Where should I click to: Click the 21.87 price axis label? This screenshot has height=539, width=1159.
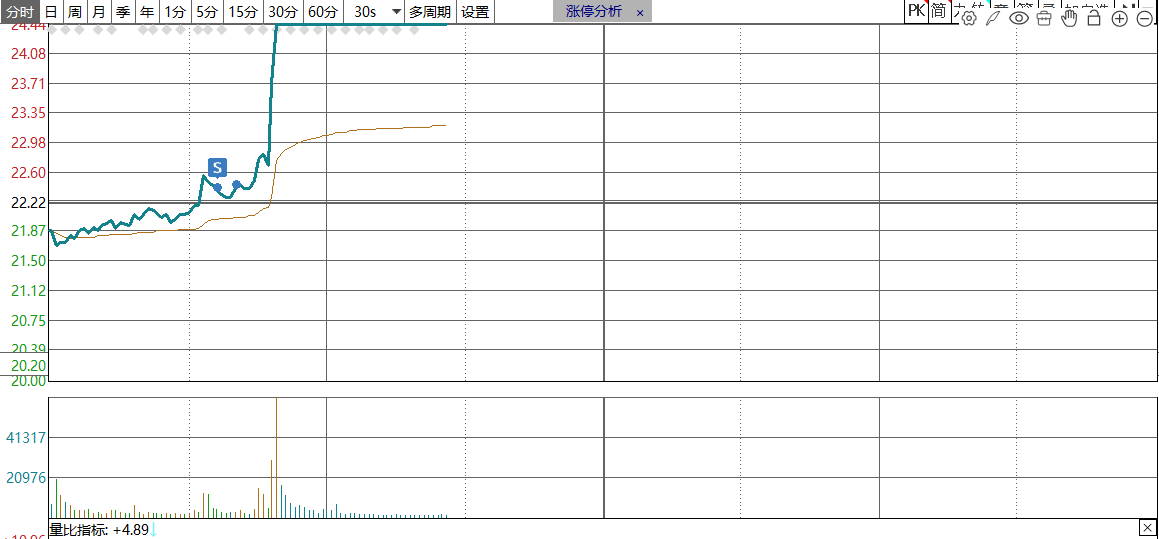pyautogui.click(x=28, y=231)
